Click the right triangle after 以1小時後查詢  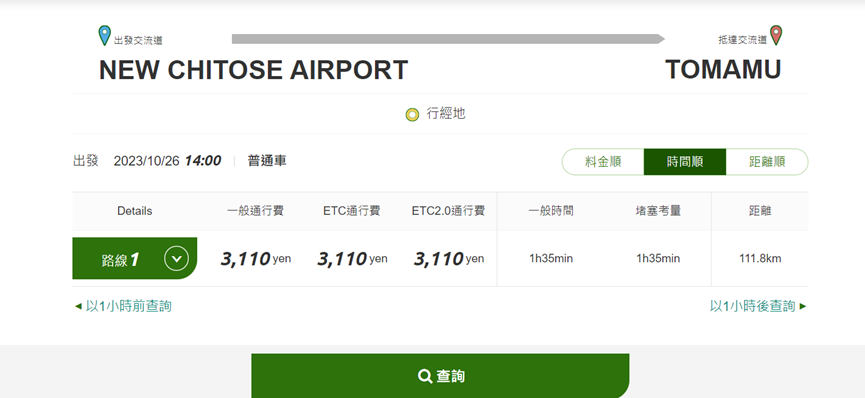tap(803, 306)
